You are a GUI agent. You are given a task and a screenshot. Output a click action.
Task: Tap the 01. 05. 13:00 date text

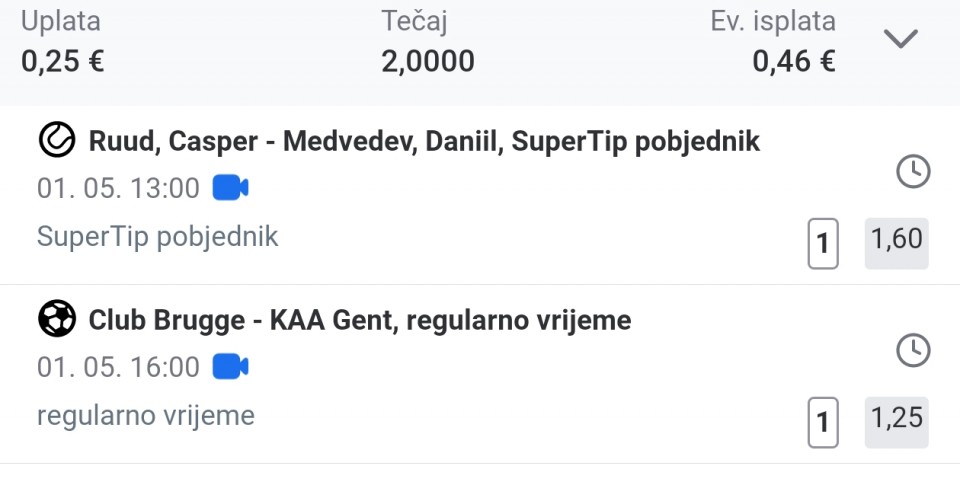[x=118, y=188]
